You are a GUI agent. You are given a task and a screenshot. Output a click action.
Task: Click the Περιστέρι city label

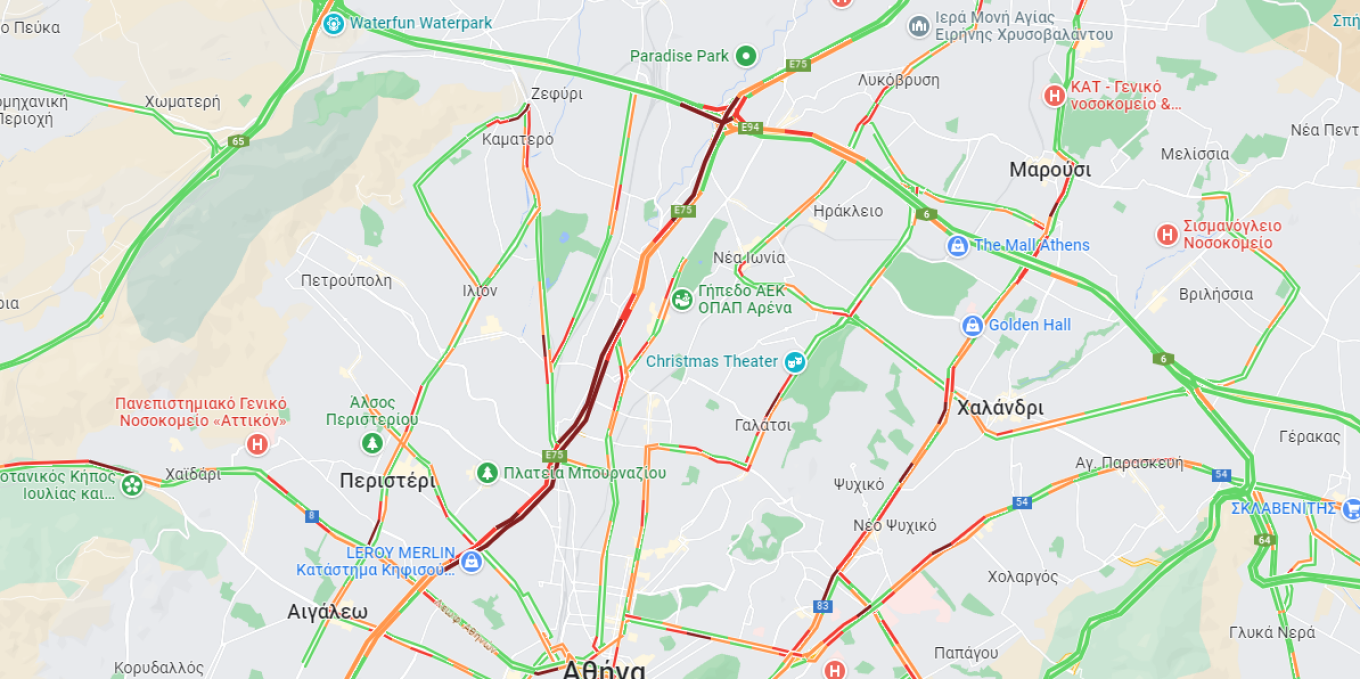point(387,480)
